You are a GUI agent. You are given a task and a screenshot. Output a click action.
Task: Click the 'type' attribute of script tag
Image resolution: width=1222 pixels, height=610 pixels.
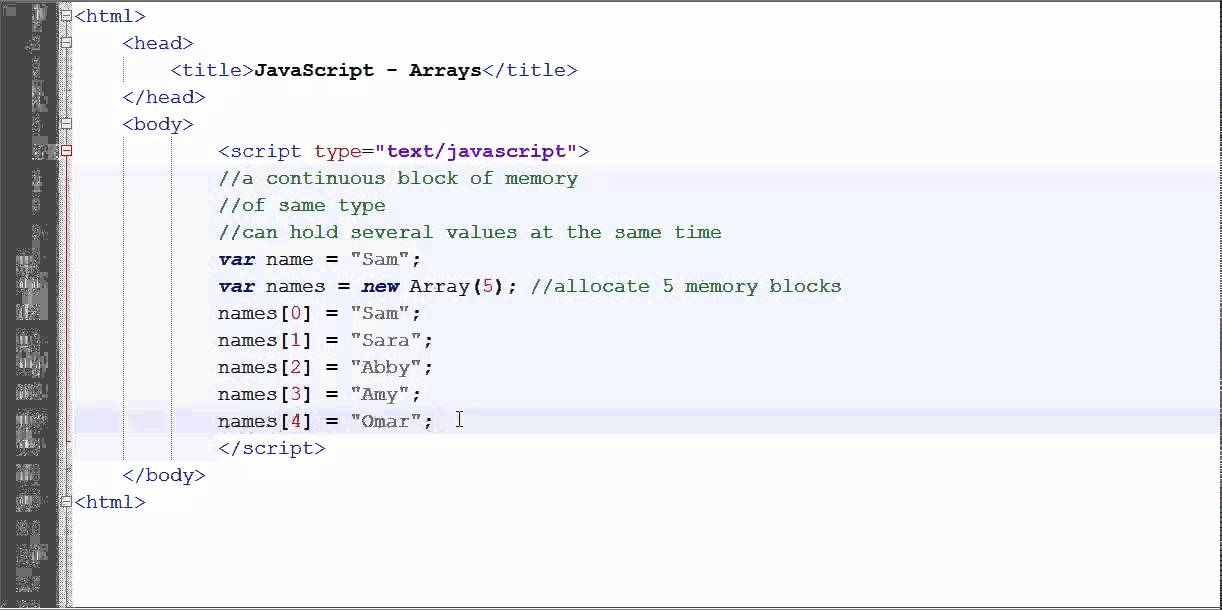click(338, 151)
